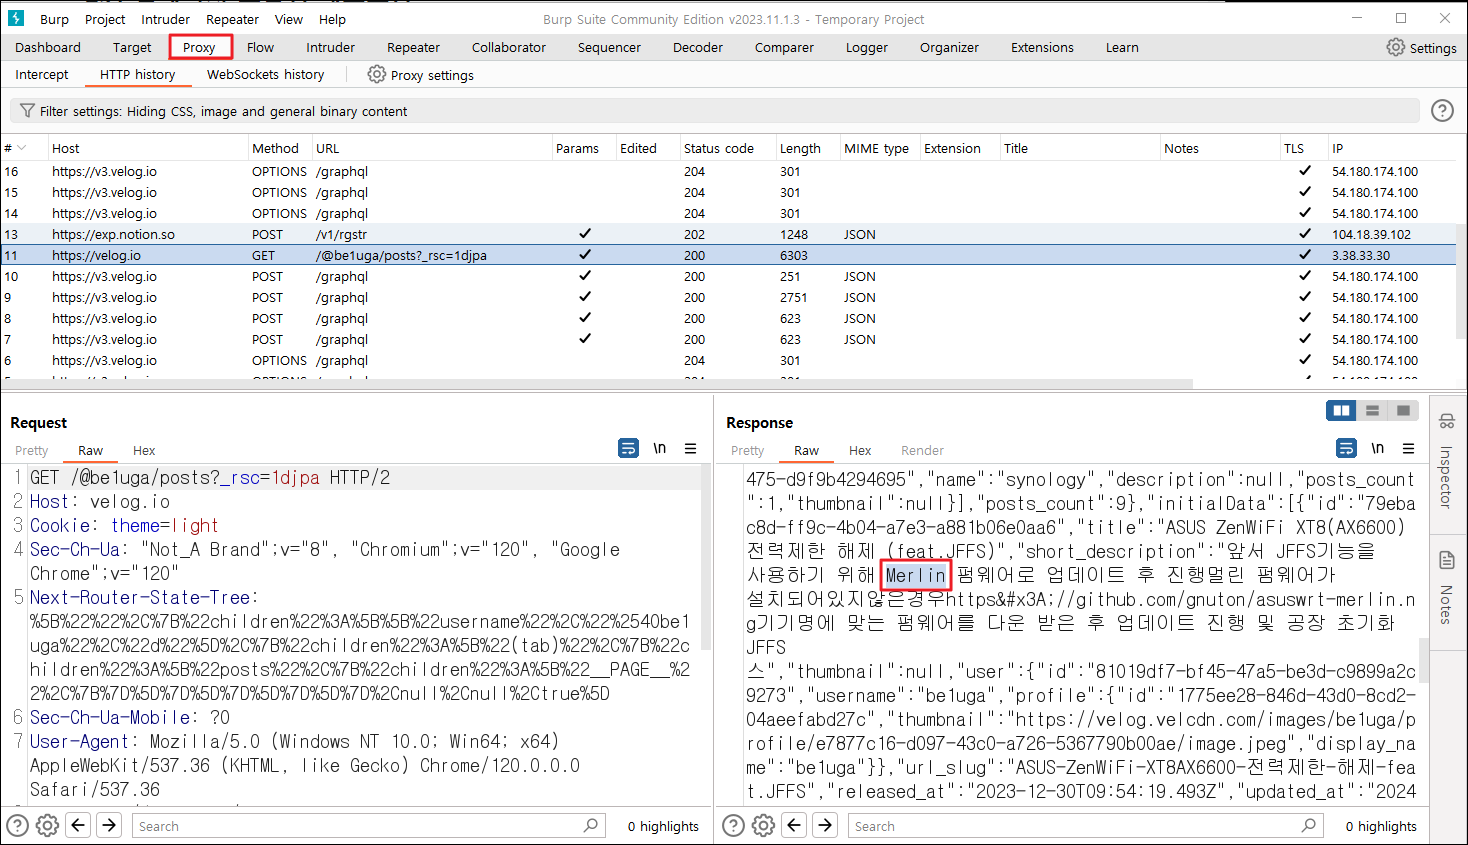Click the history table horizontal scrollbar
This screenshot has height=845, width=1468.
(598, 384)
